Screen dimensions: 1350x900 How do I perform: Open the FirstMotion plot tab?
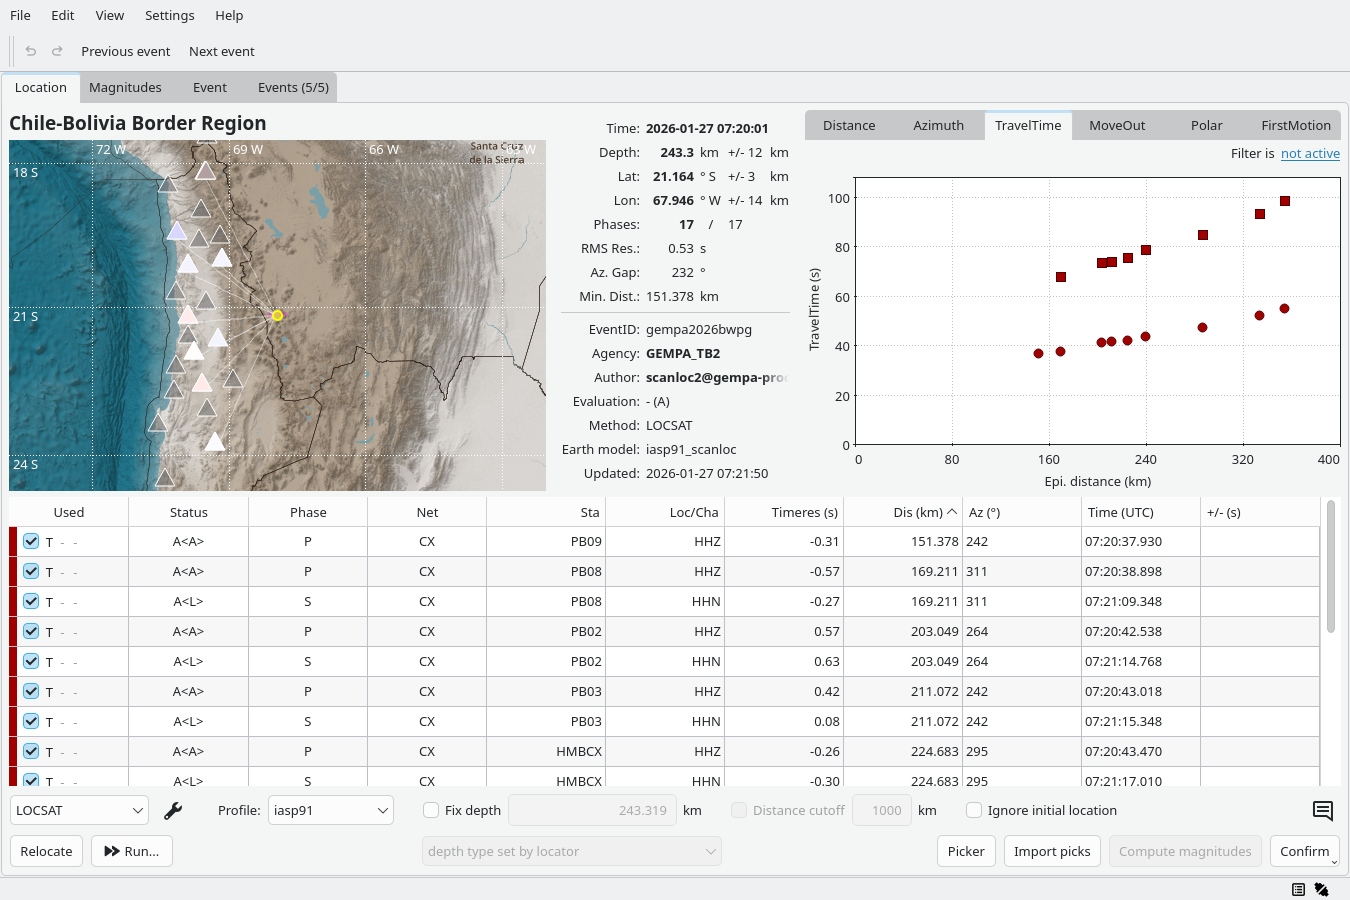(1295, 126)
